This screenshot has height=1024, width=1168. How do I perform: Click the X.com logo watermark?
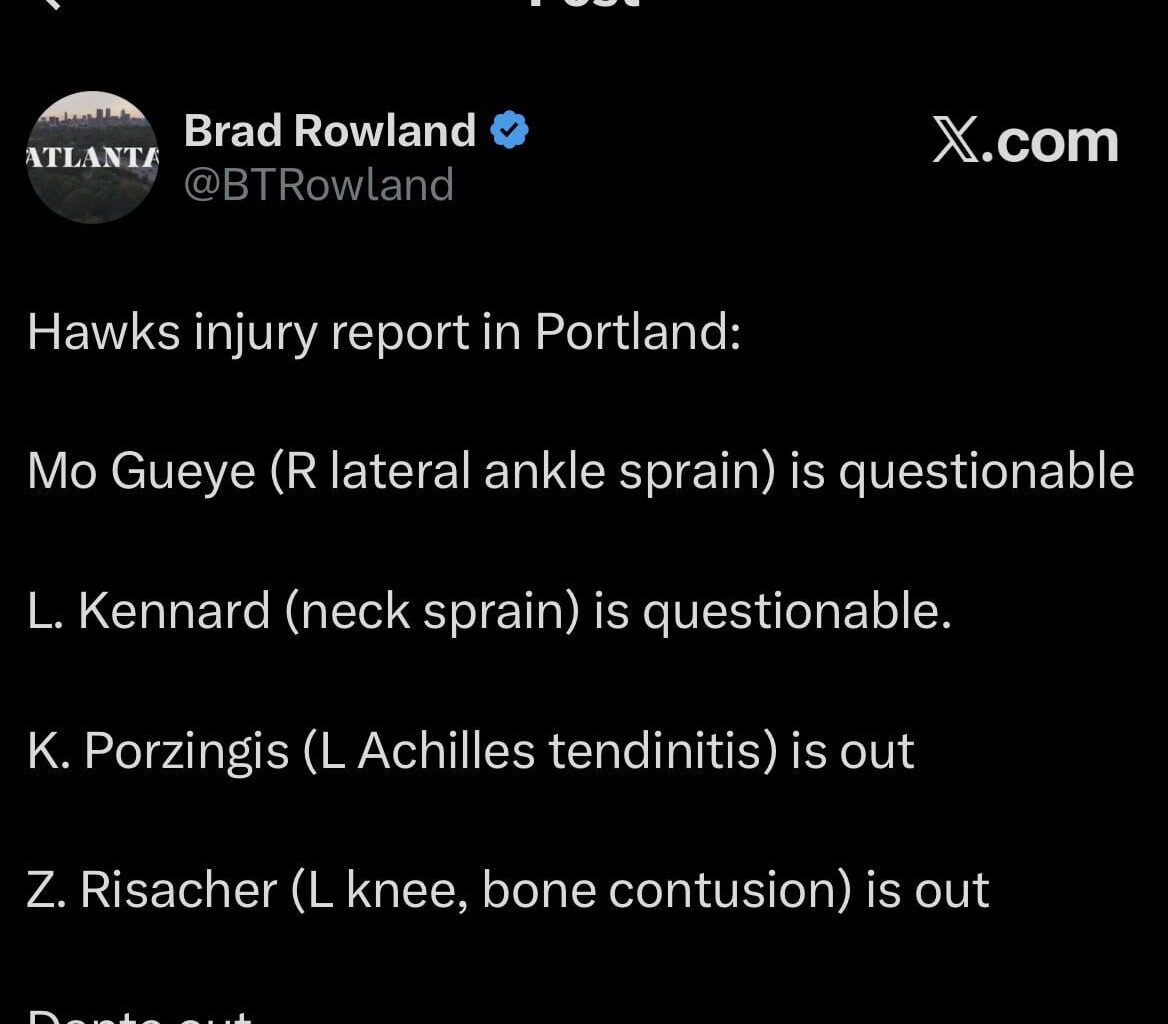(1025, 143)
